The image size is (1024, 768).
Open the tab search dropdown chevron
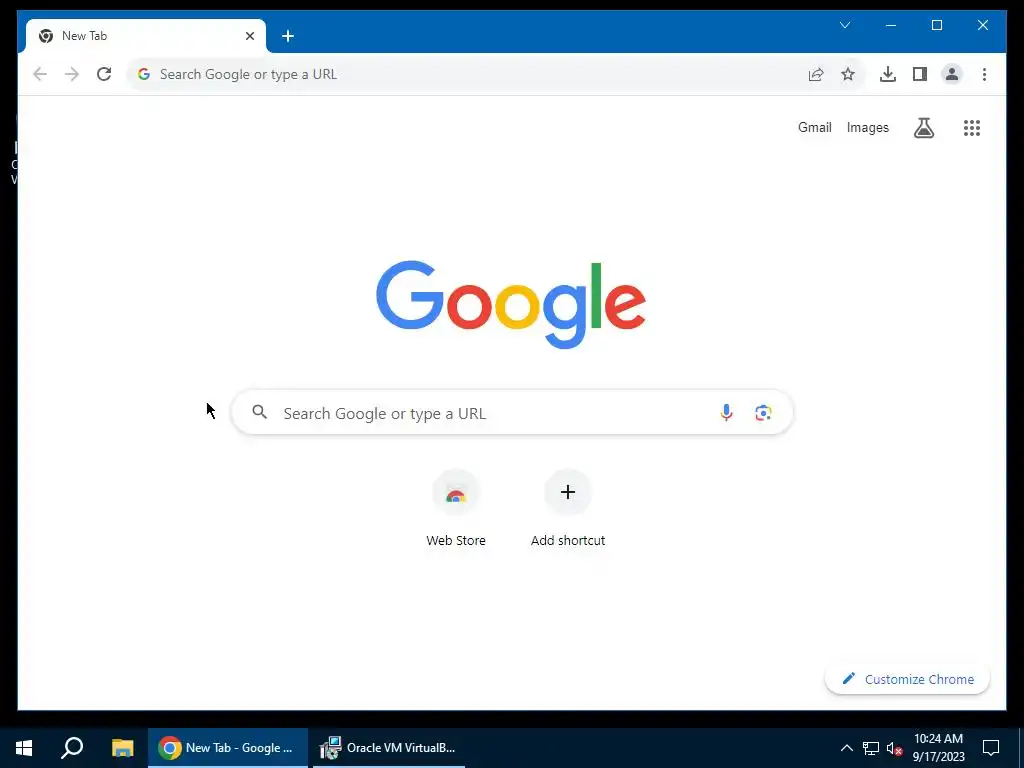click(x=845, y=25)
